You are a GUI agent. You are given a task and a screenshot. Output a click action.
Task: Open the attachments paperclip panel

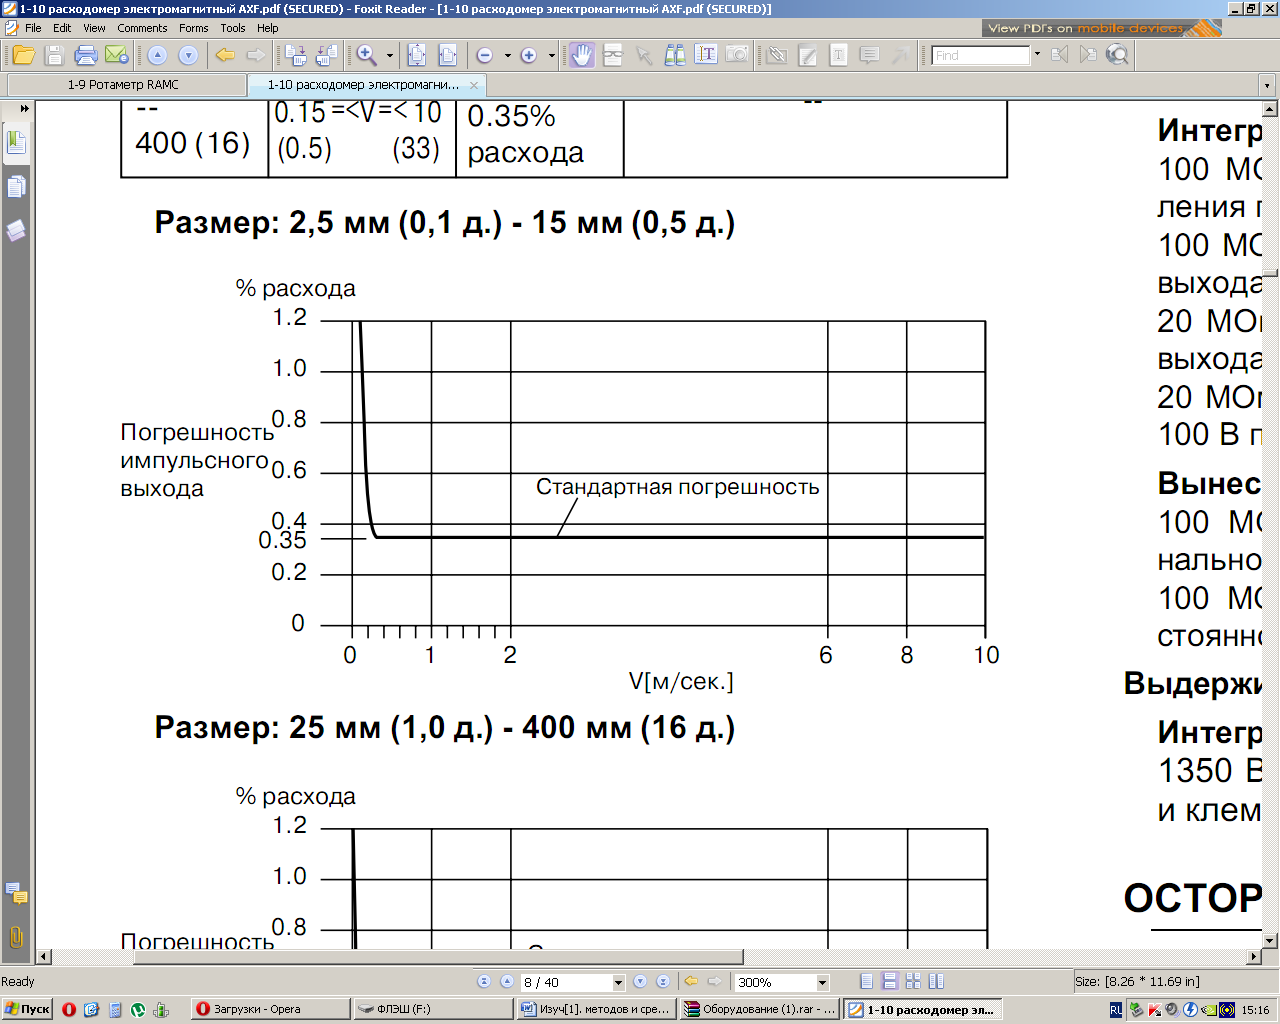[x=16, y=937]
